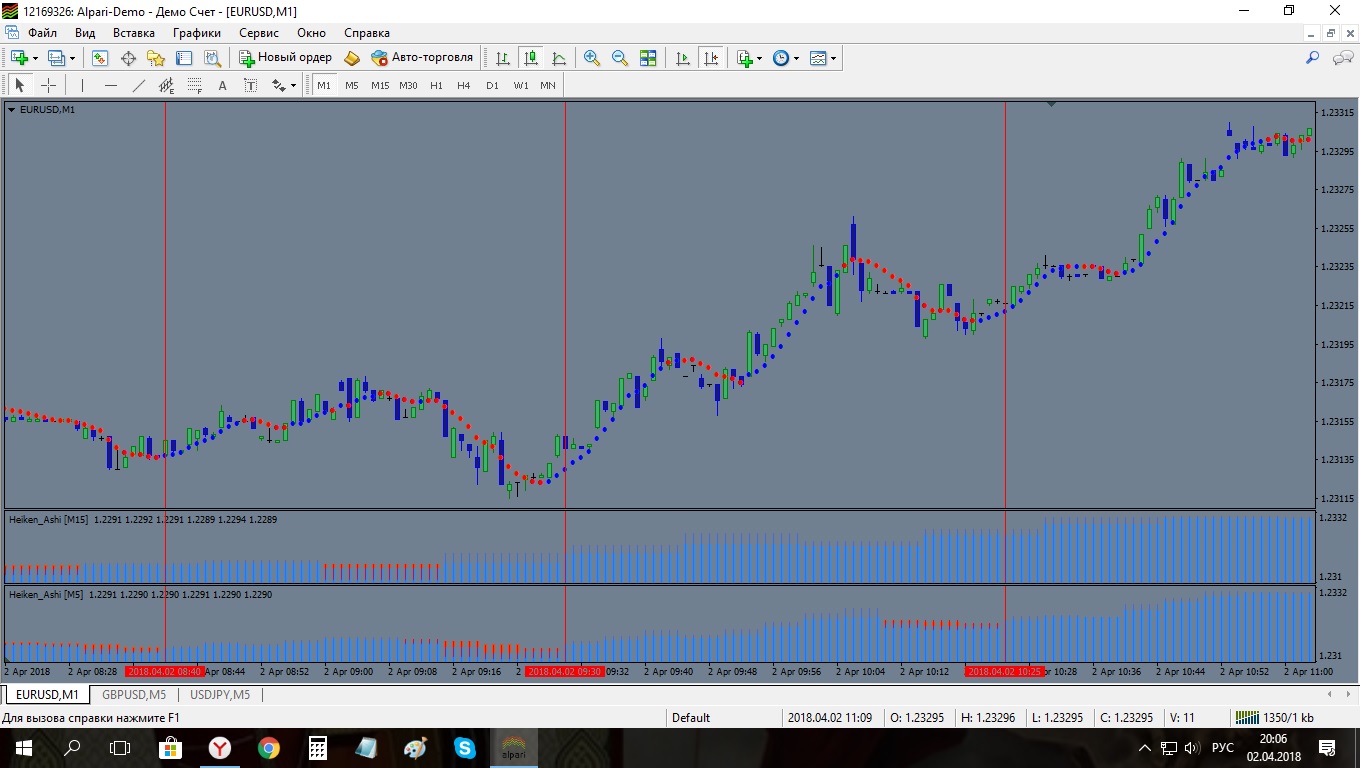Toggle chart auto scroll icon

pos(683,58)
